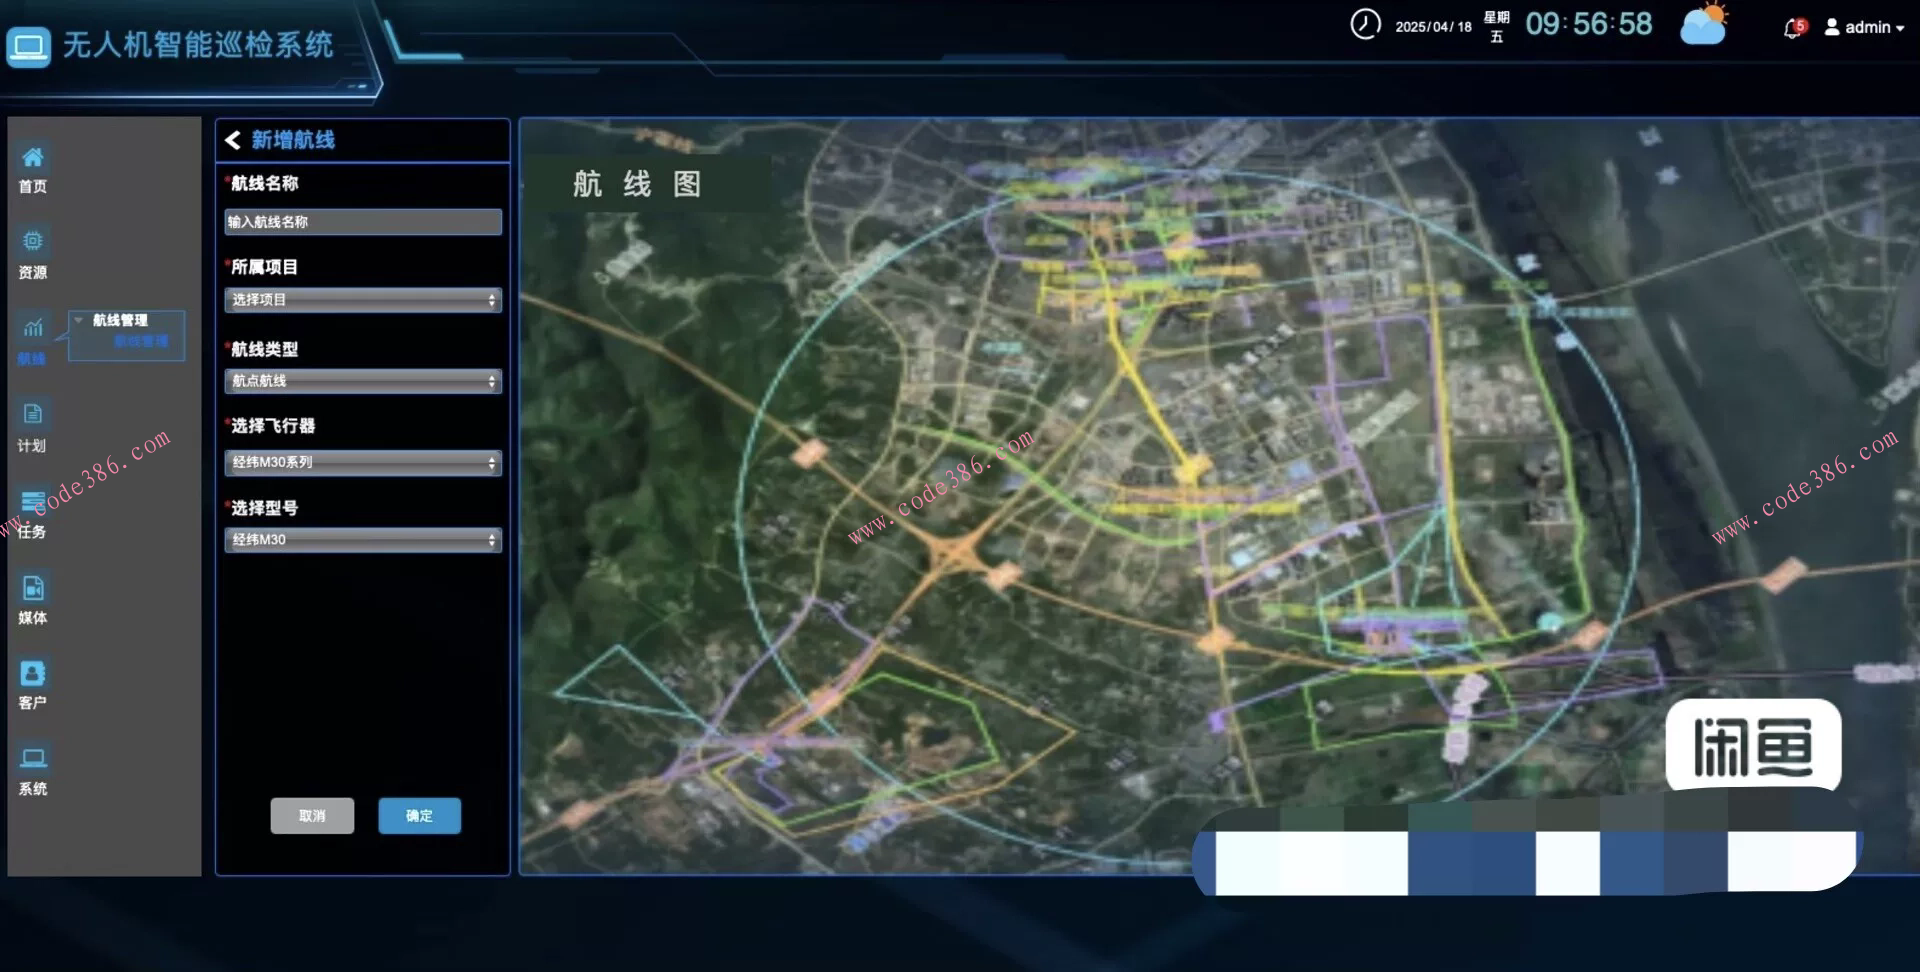Click the 无人机智能巡检系统 system title

[x=198, y=45]
